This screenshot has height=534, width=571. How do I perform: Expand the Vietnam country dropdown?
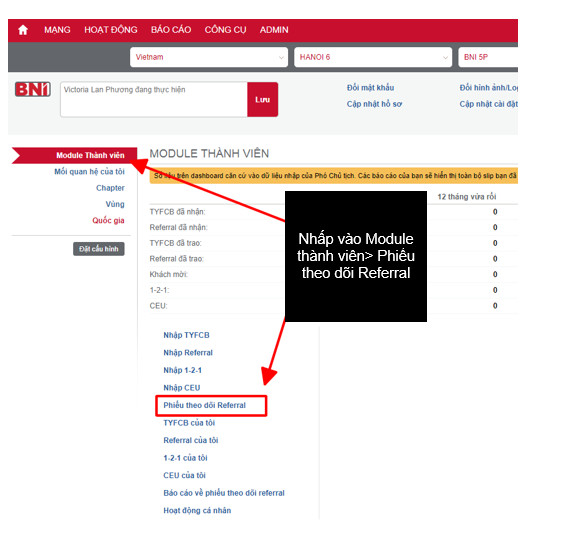click(x=209, y=57)
